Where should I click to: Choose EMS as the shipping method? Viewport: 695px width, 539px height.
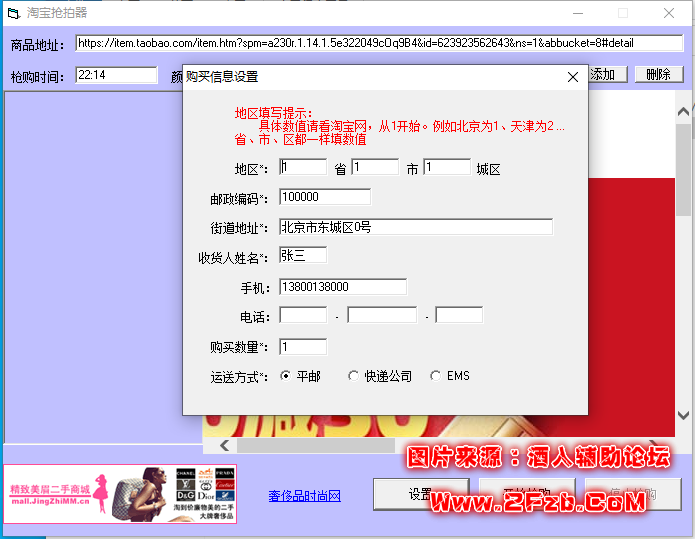coord(435,376)
